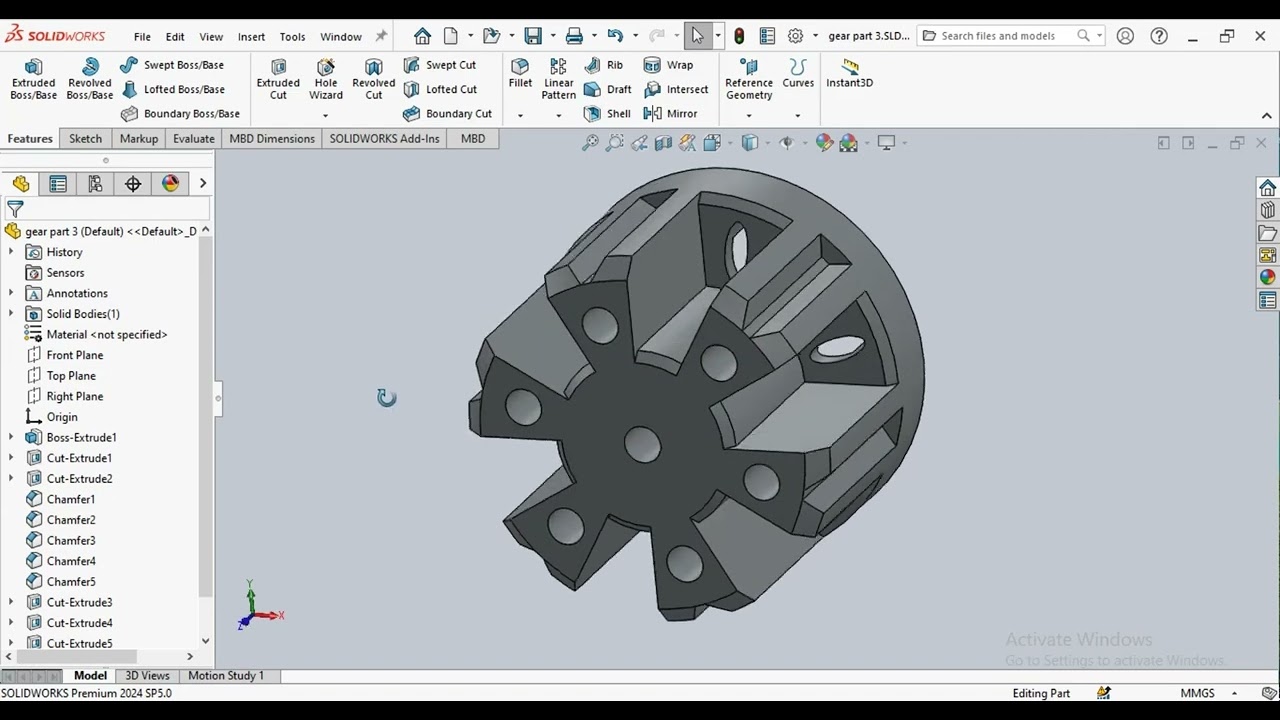
Task: Click the Draft tool
Action: pos(608,89)
